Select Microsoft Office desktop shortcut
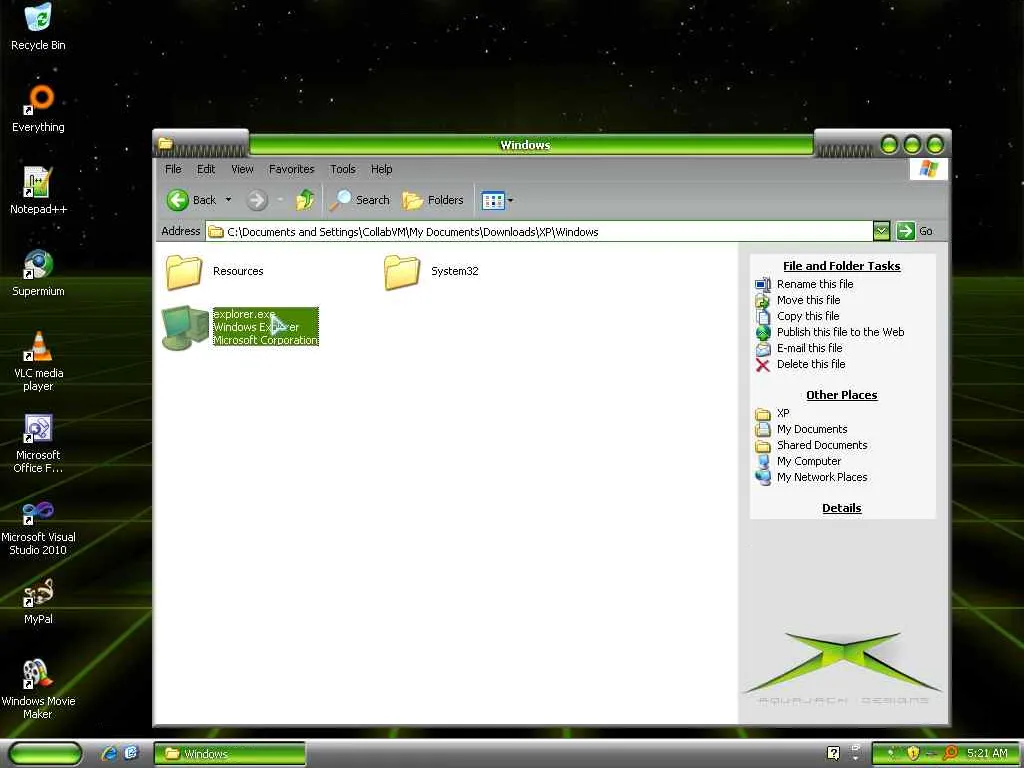The image size is (1024, 768). [38, 443]
